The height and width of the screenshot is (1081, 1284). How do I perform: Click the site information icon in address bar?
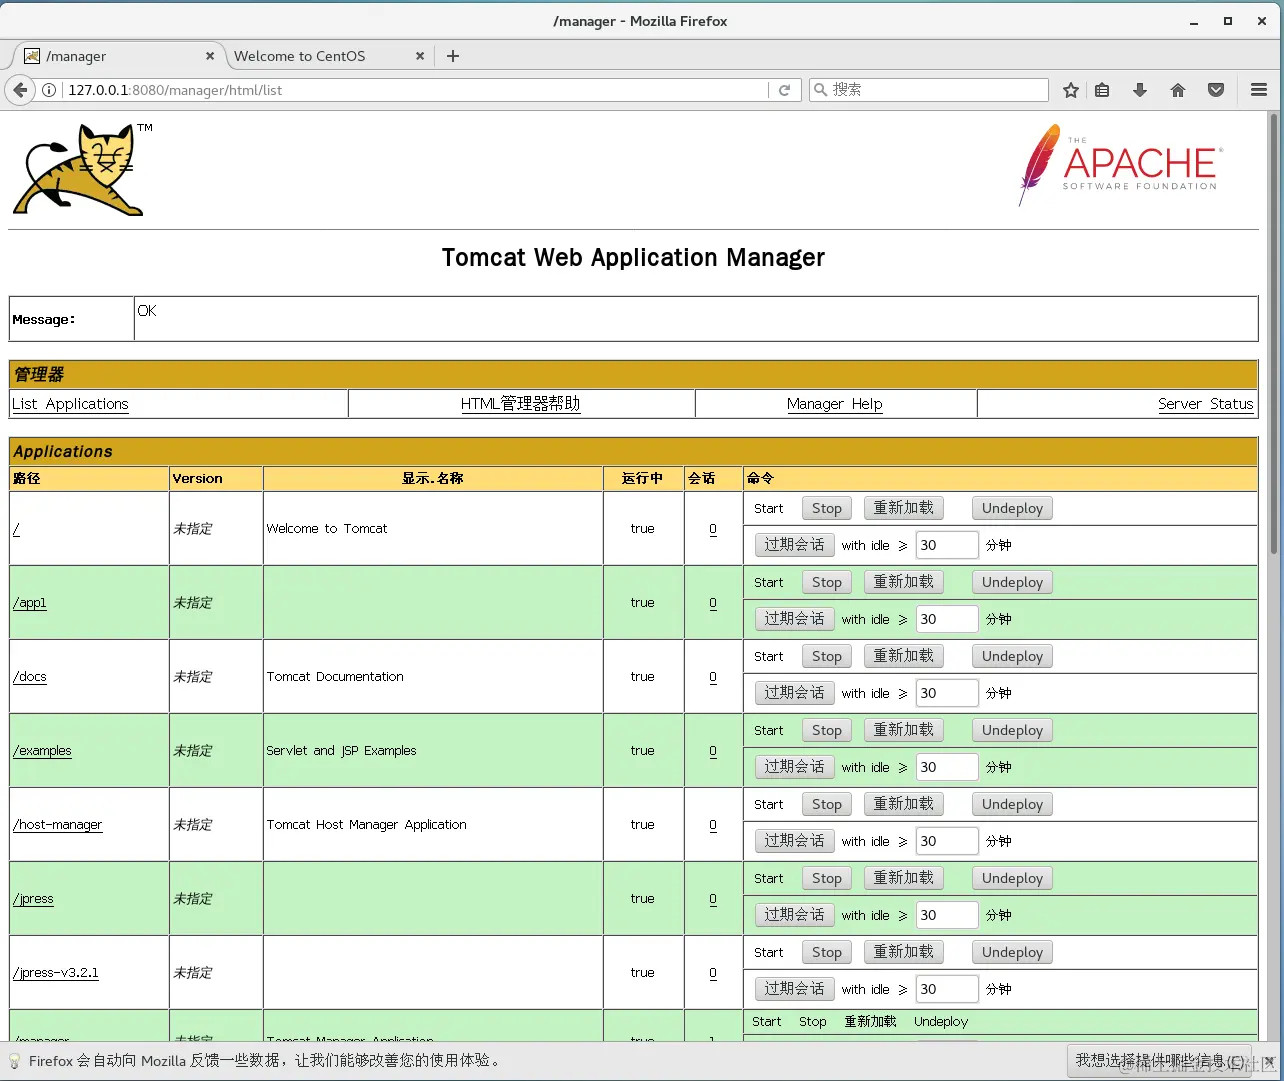(x=49, y=90)
